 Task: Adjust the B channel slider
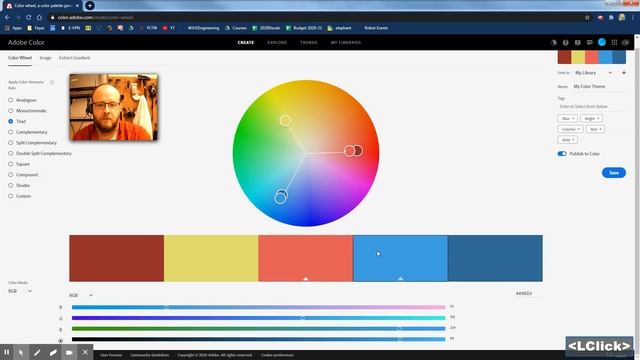point(258,329)
